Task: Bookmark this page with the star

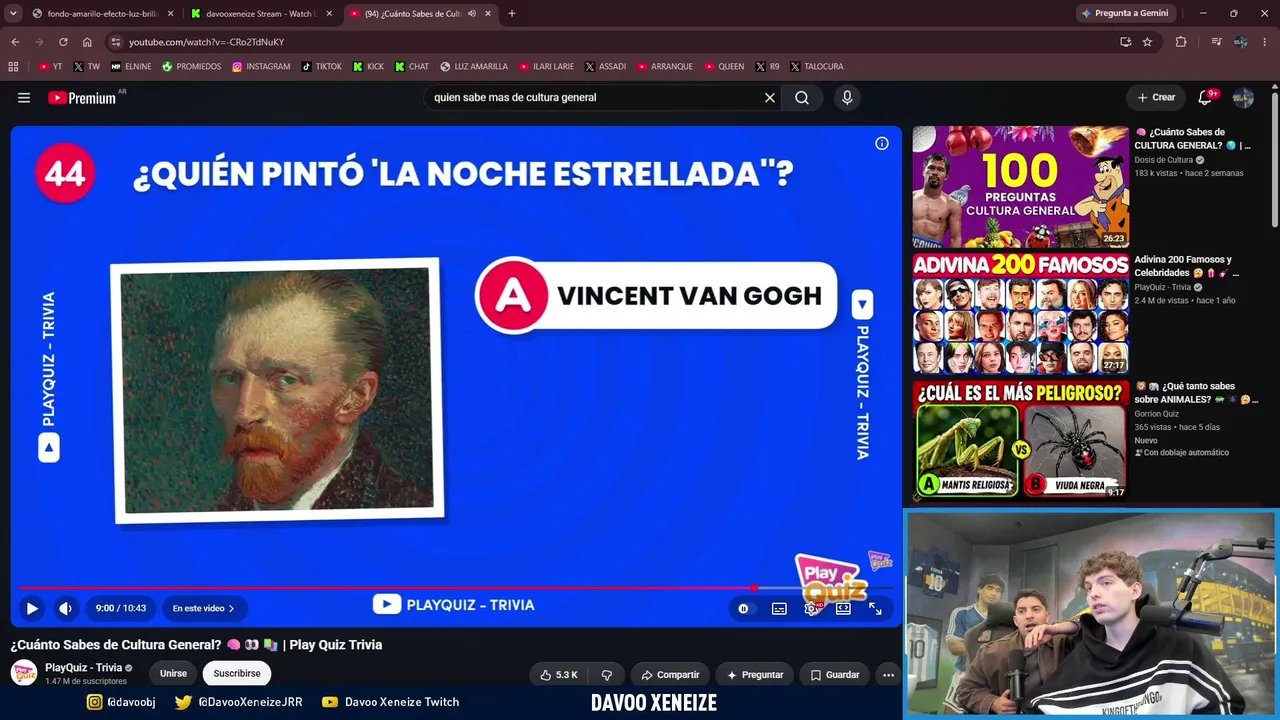Action: [x=1147, y=42]
